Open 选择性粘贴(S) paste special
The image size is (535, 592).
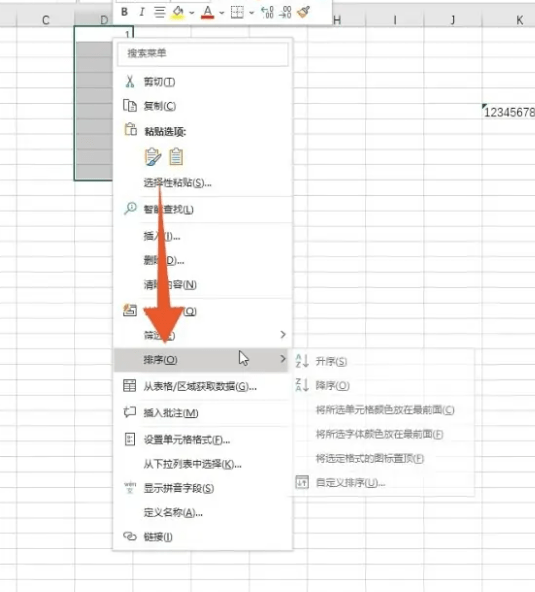(177, 183)
